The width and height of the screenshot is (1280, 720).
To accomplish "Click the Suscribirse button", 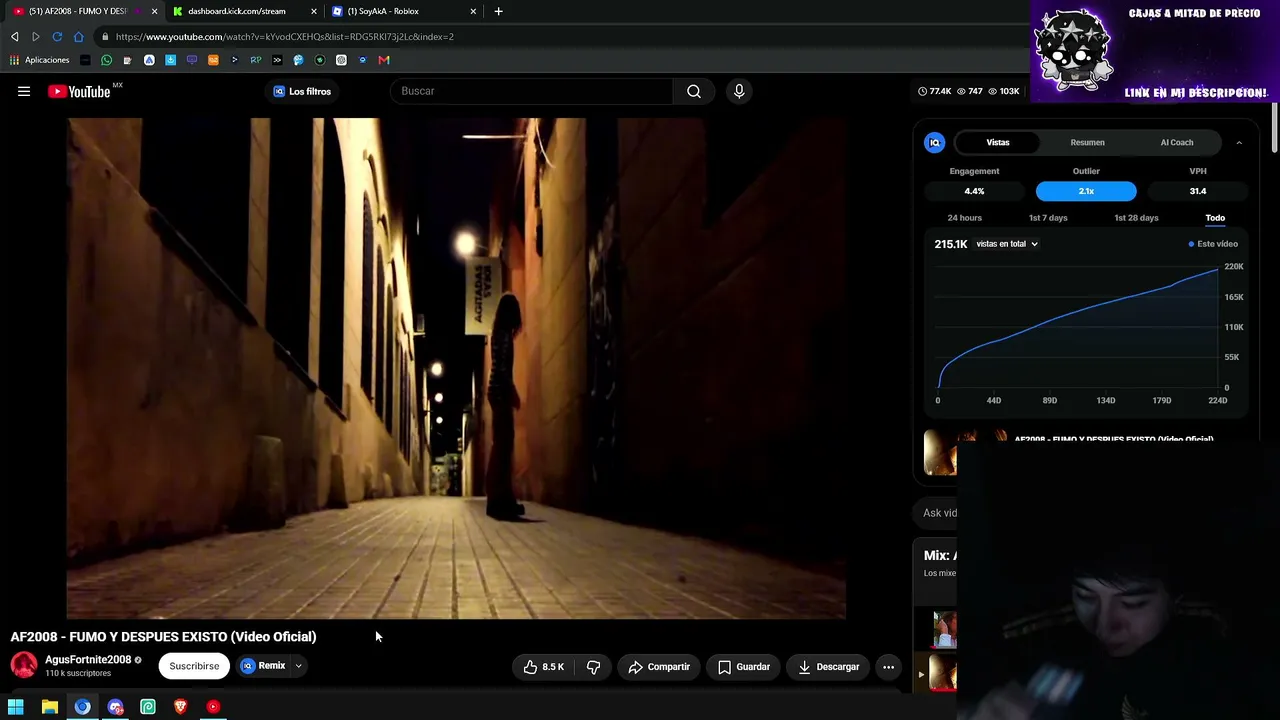I will coord(194,666).
